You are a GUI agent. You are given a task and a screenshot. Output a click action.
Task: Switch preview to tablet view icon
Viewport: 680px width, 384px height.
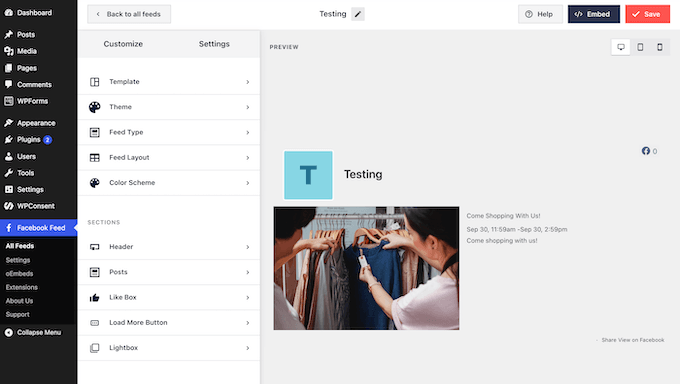640,47
